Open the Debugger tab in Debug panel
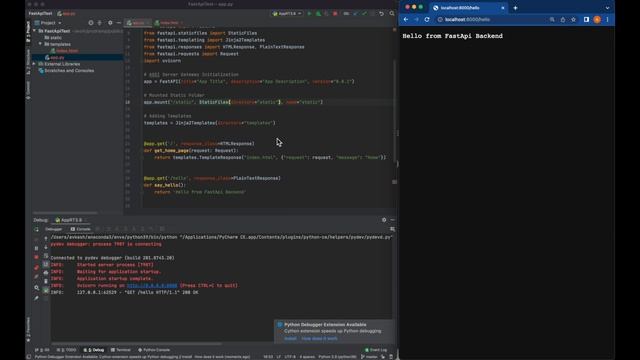The width and height of the screenshot is (640, 360). coord(53,229)
